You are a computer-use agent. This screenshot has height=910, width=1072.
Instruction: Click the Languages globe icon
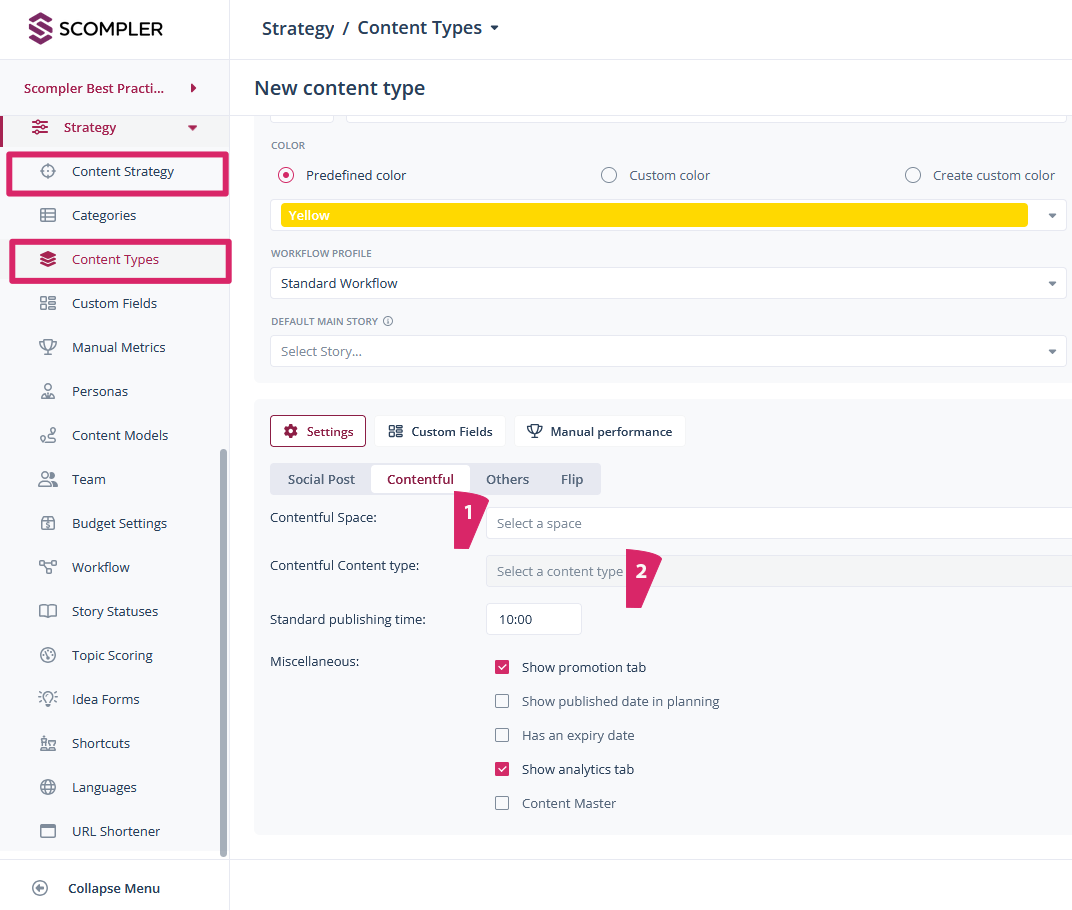coord(48,787)
